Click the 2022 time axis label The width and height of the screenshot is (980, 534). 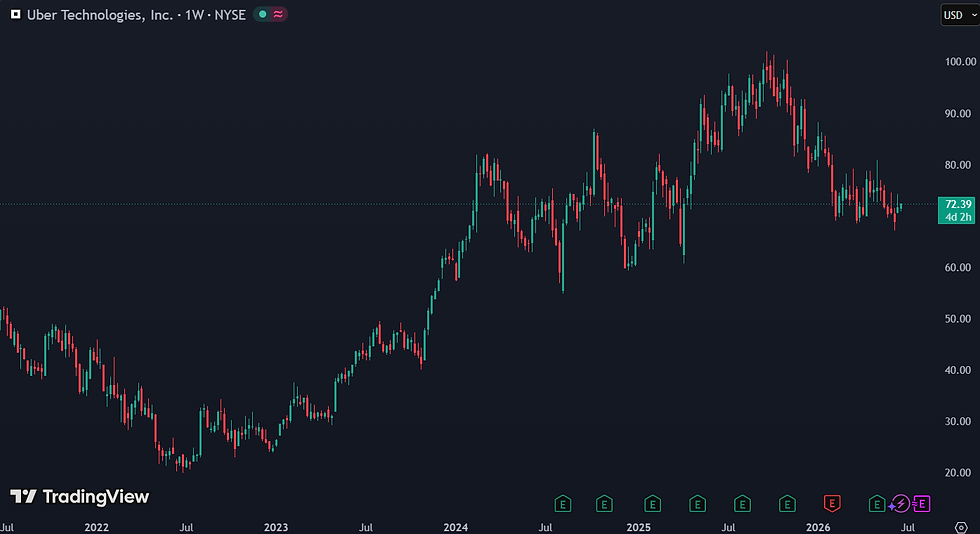pyautogui.click(x=96, y=527)
